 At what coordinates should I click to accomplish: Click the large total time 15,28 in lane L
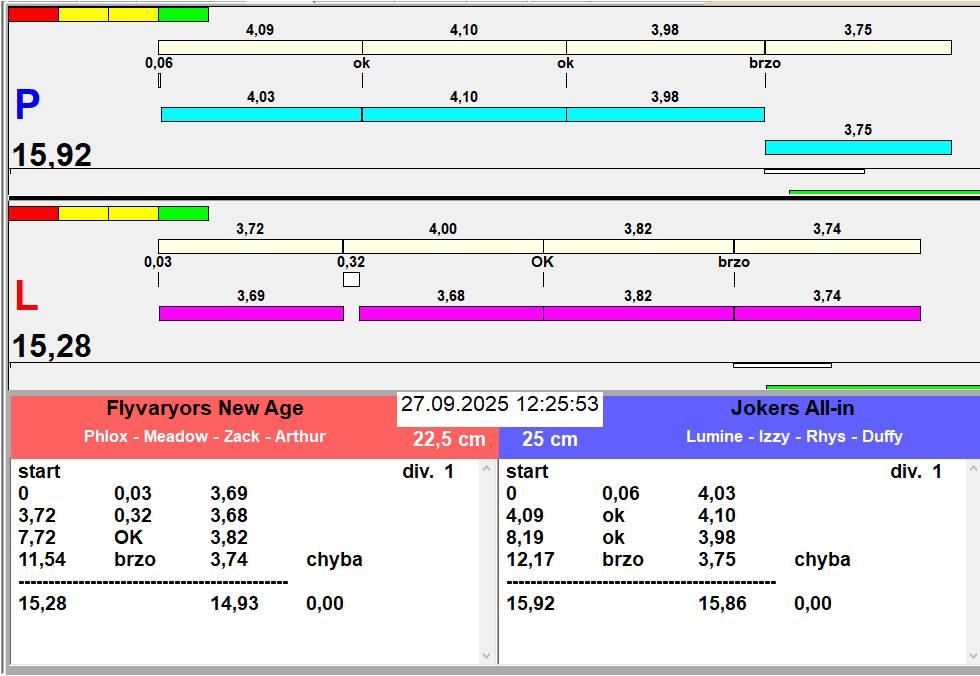tap(52, 346)
